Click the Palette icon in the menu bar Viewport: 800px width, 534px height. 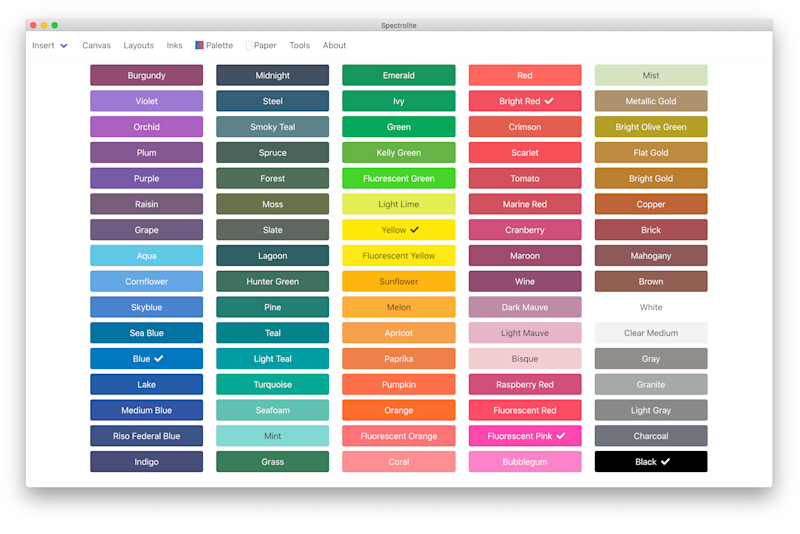(x=199, y=45)
